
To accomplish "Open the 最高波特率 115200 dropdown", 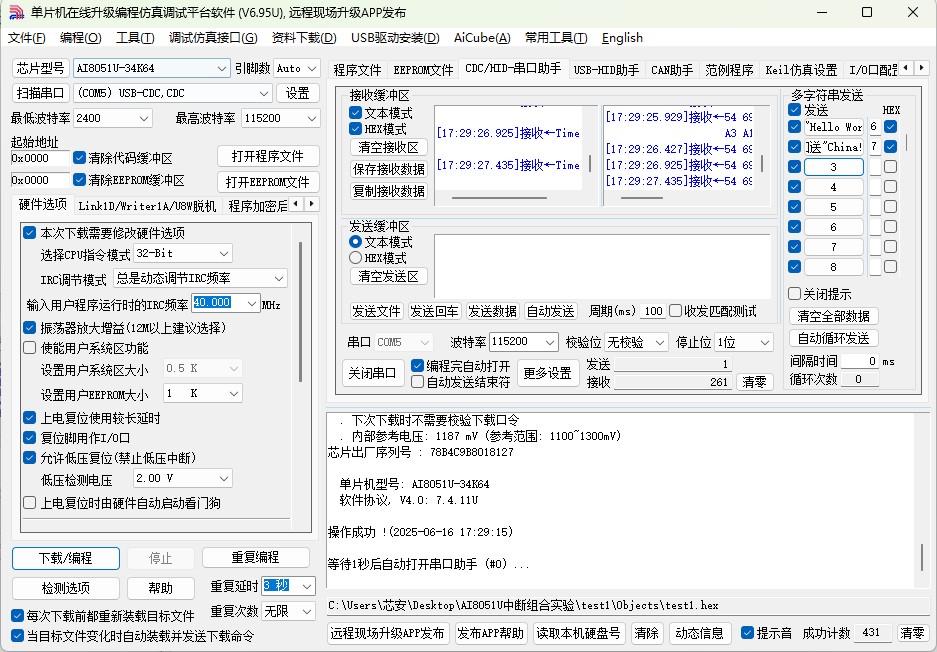I will click(x=311, y=118).
